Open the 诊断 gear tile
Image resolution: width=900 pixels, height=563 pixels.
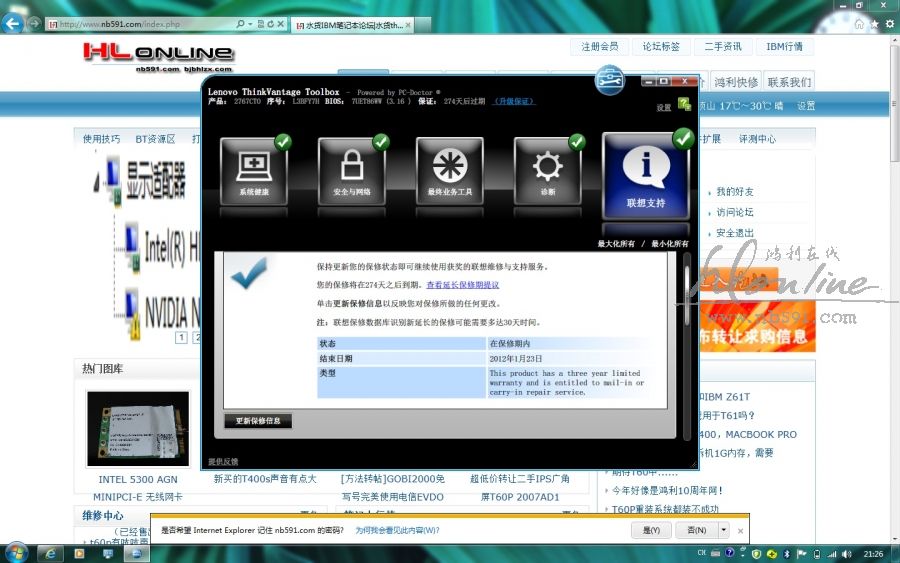(548, 172)
